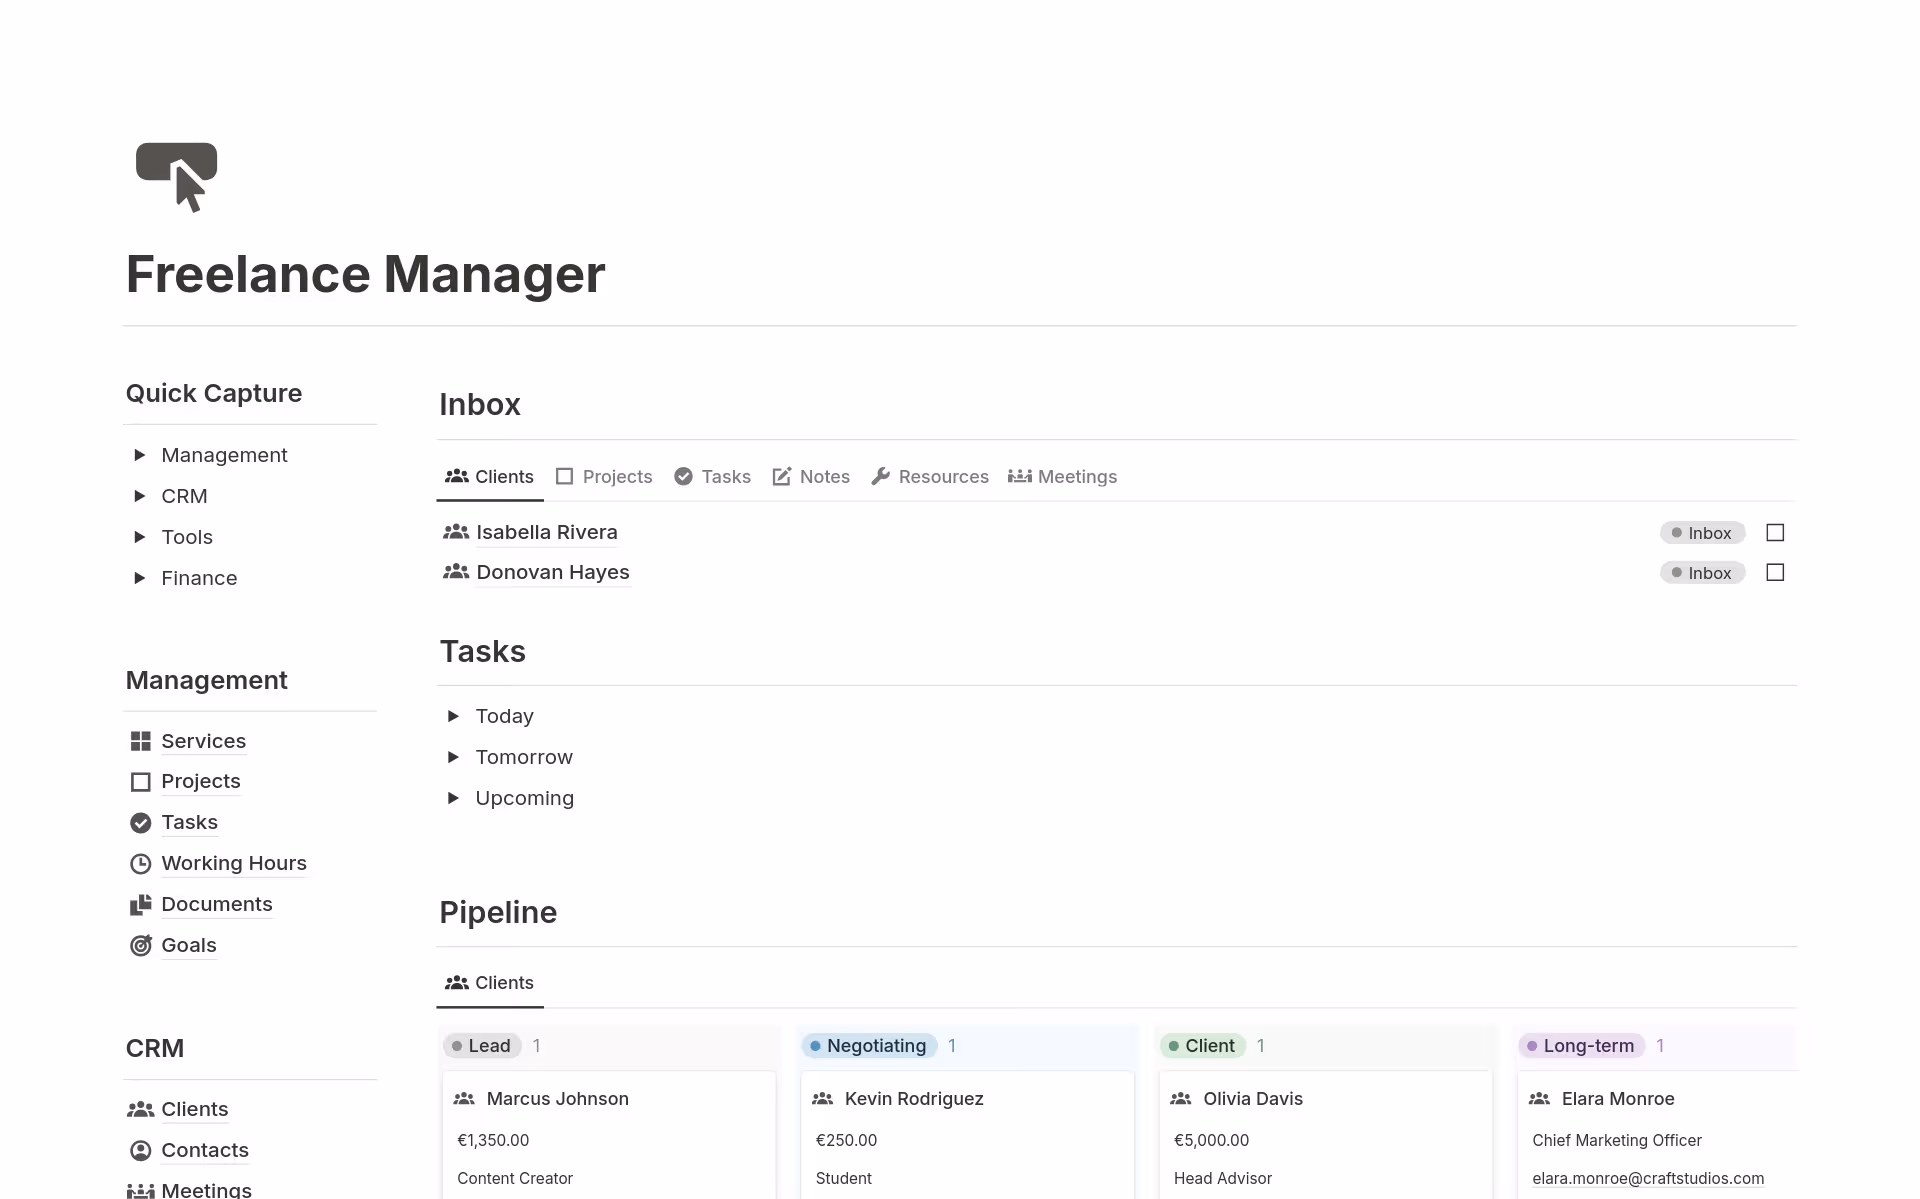The height and width of the screenshot is (1199, 1920).
Task: Click the Goals target icon
Action: tap(140, 945)
